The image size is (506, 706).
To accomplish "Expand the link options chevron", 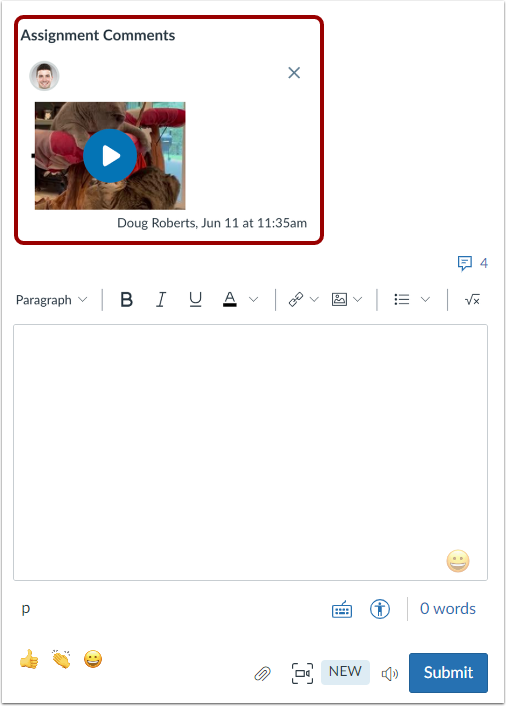I will point(314,299).
